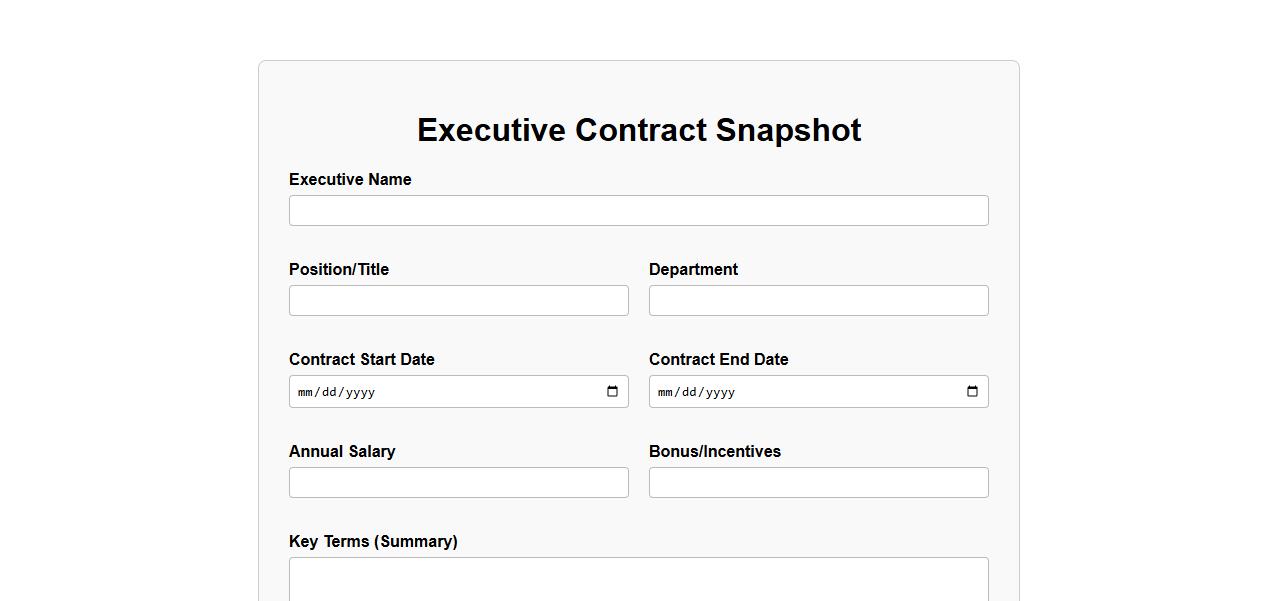This screenshot has height=601, width=1278.
Task: Select year segment of Contract Start Date
Action: pyautogui.click(x=360, y=392)
